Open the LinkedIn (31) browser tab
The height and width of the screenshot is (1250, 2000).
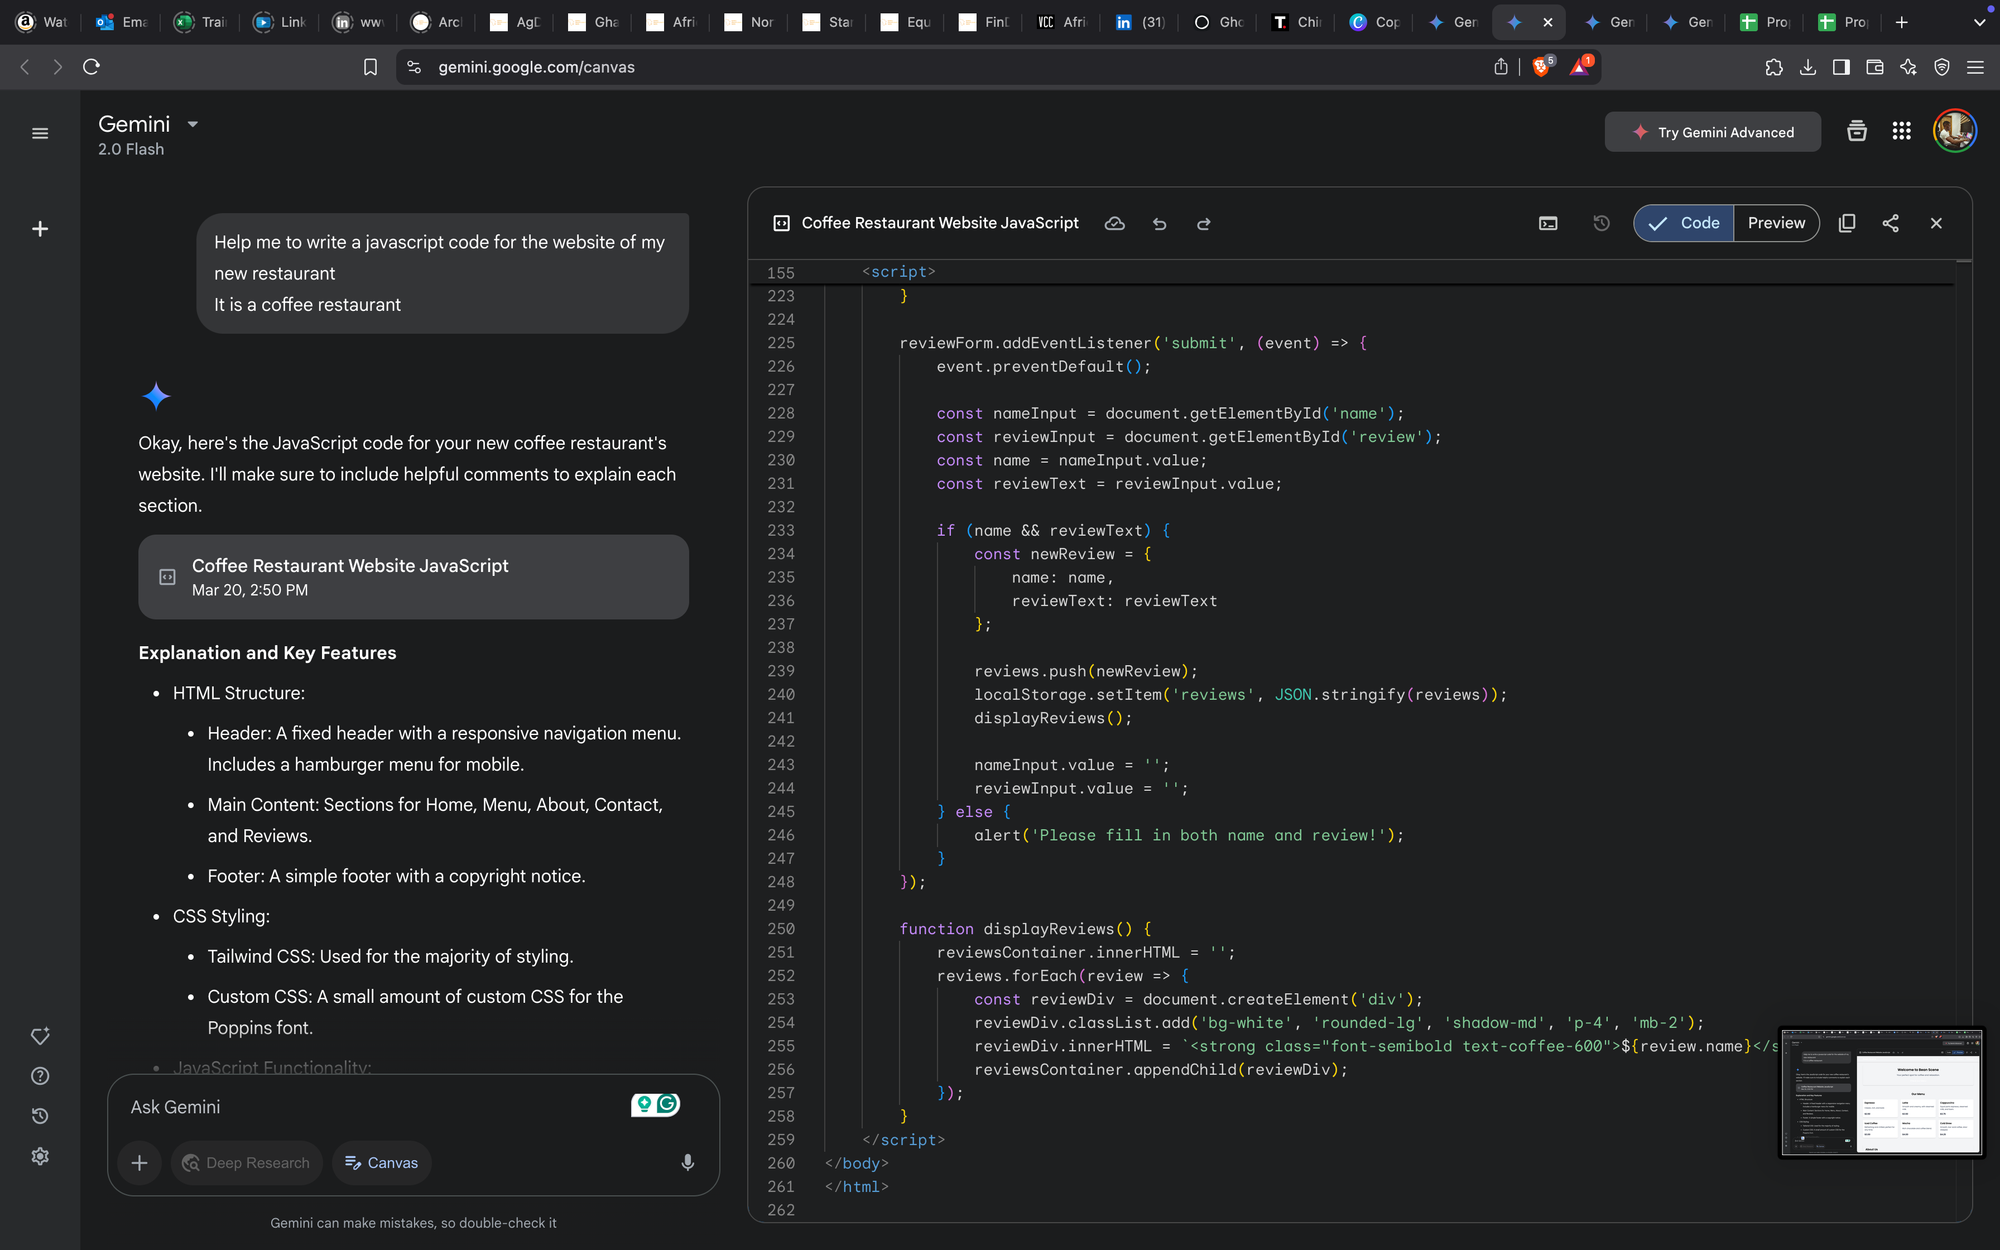tap(1141, 22)
